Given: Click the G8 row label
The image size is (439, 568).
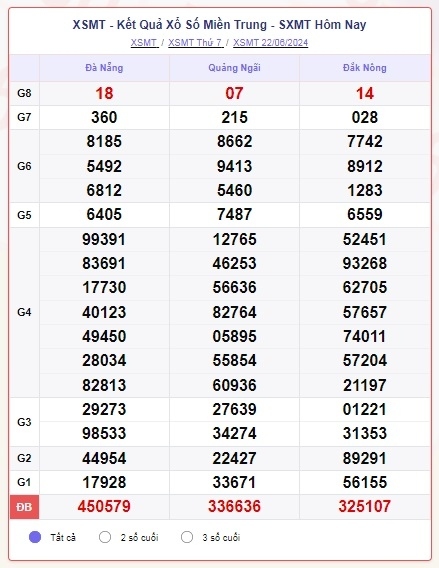Looking at the screenshot, I should click(x=24, y=93).
